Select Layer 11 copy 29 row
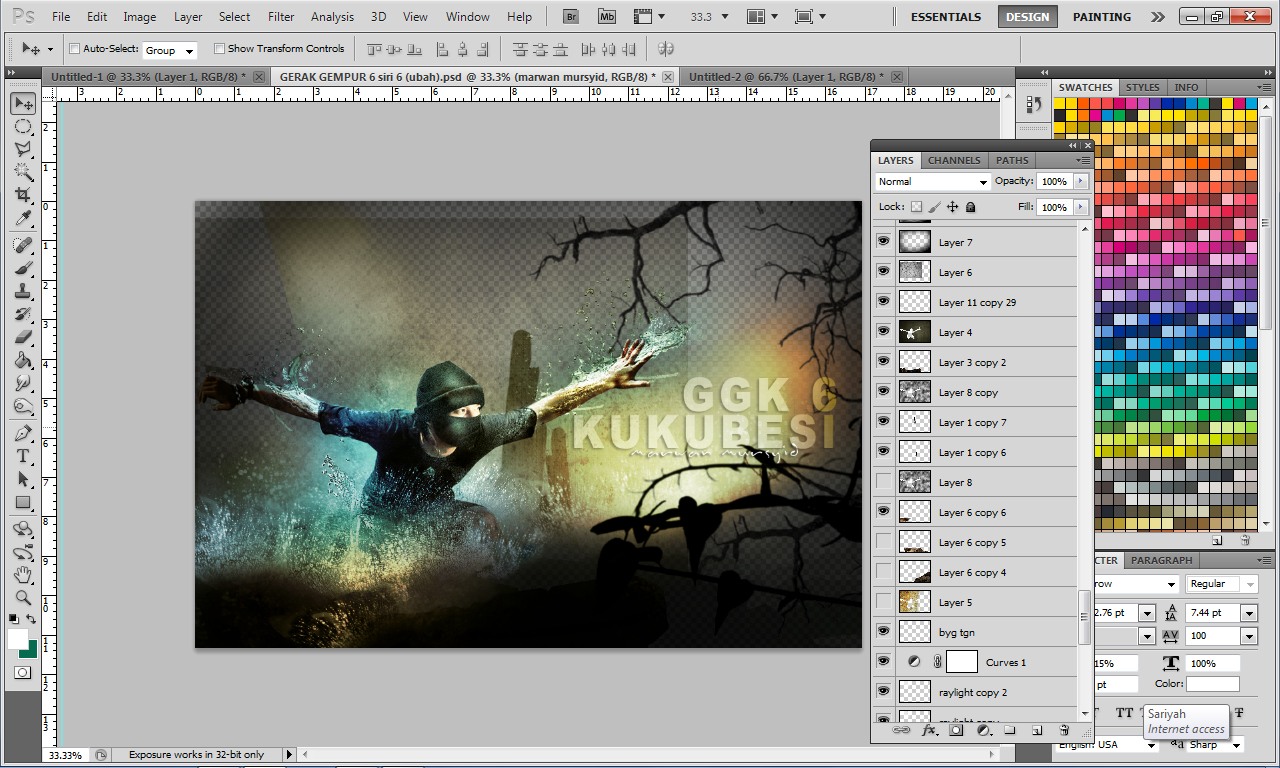This screenshot has height=768, width=1280. tap(975, 302)
